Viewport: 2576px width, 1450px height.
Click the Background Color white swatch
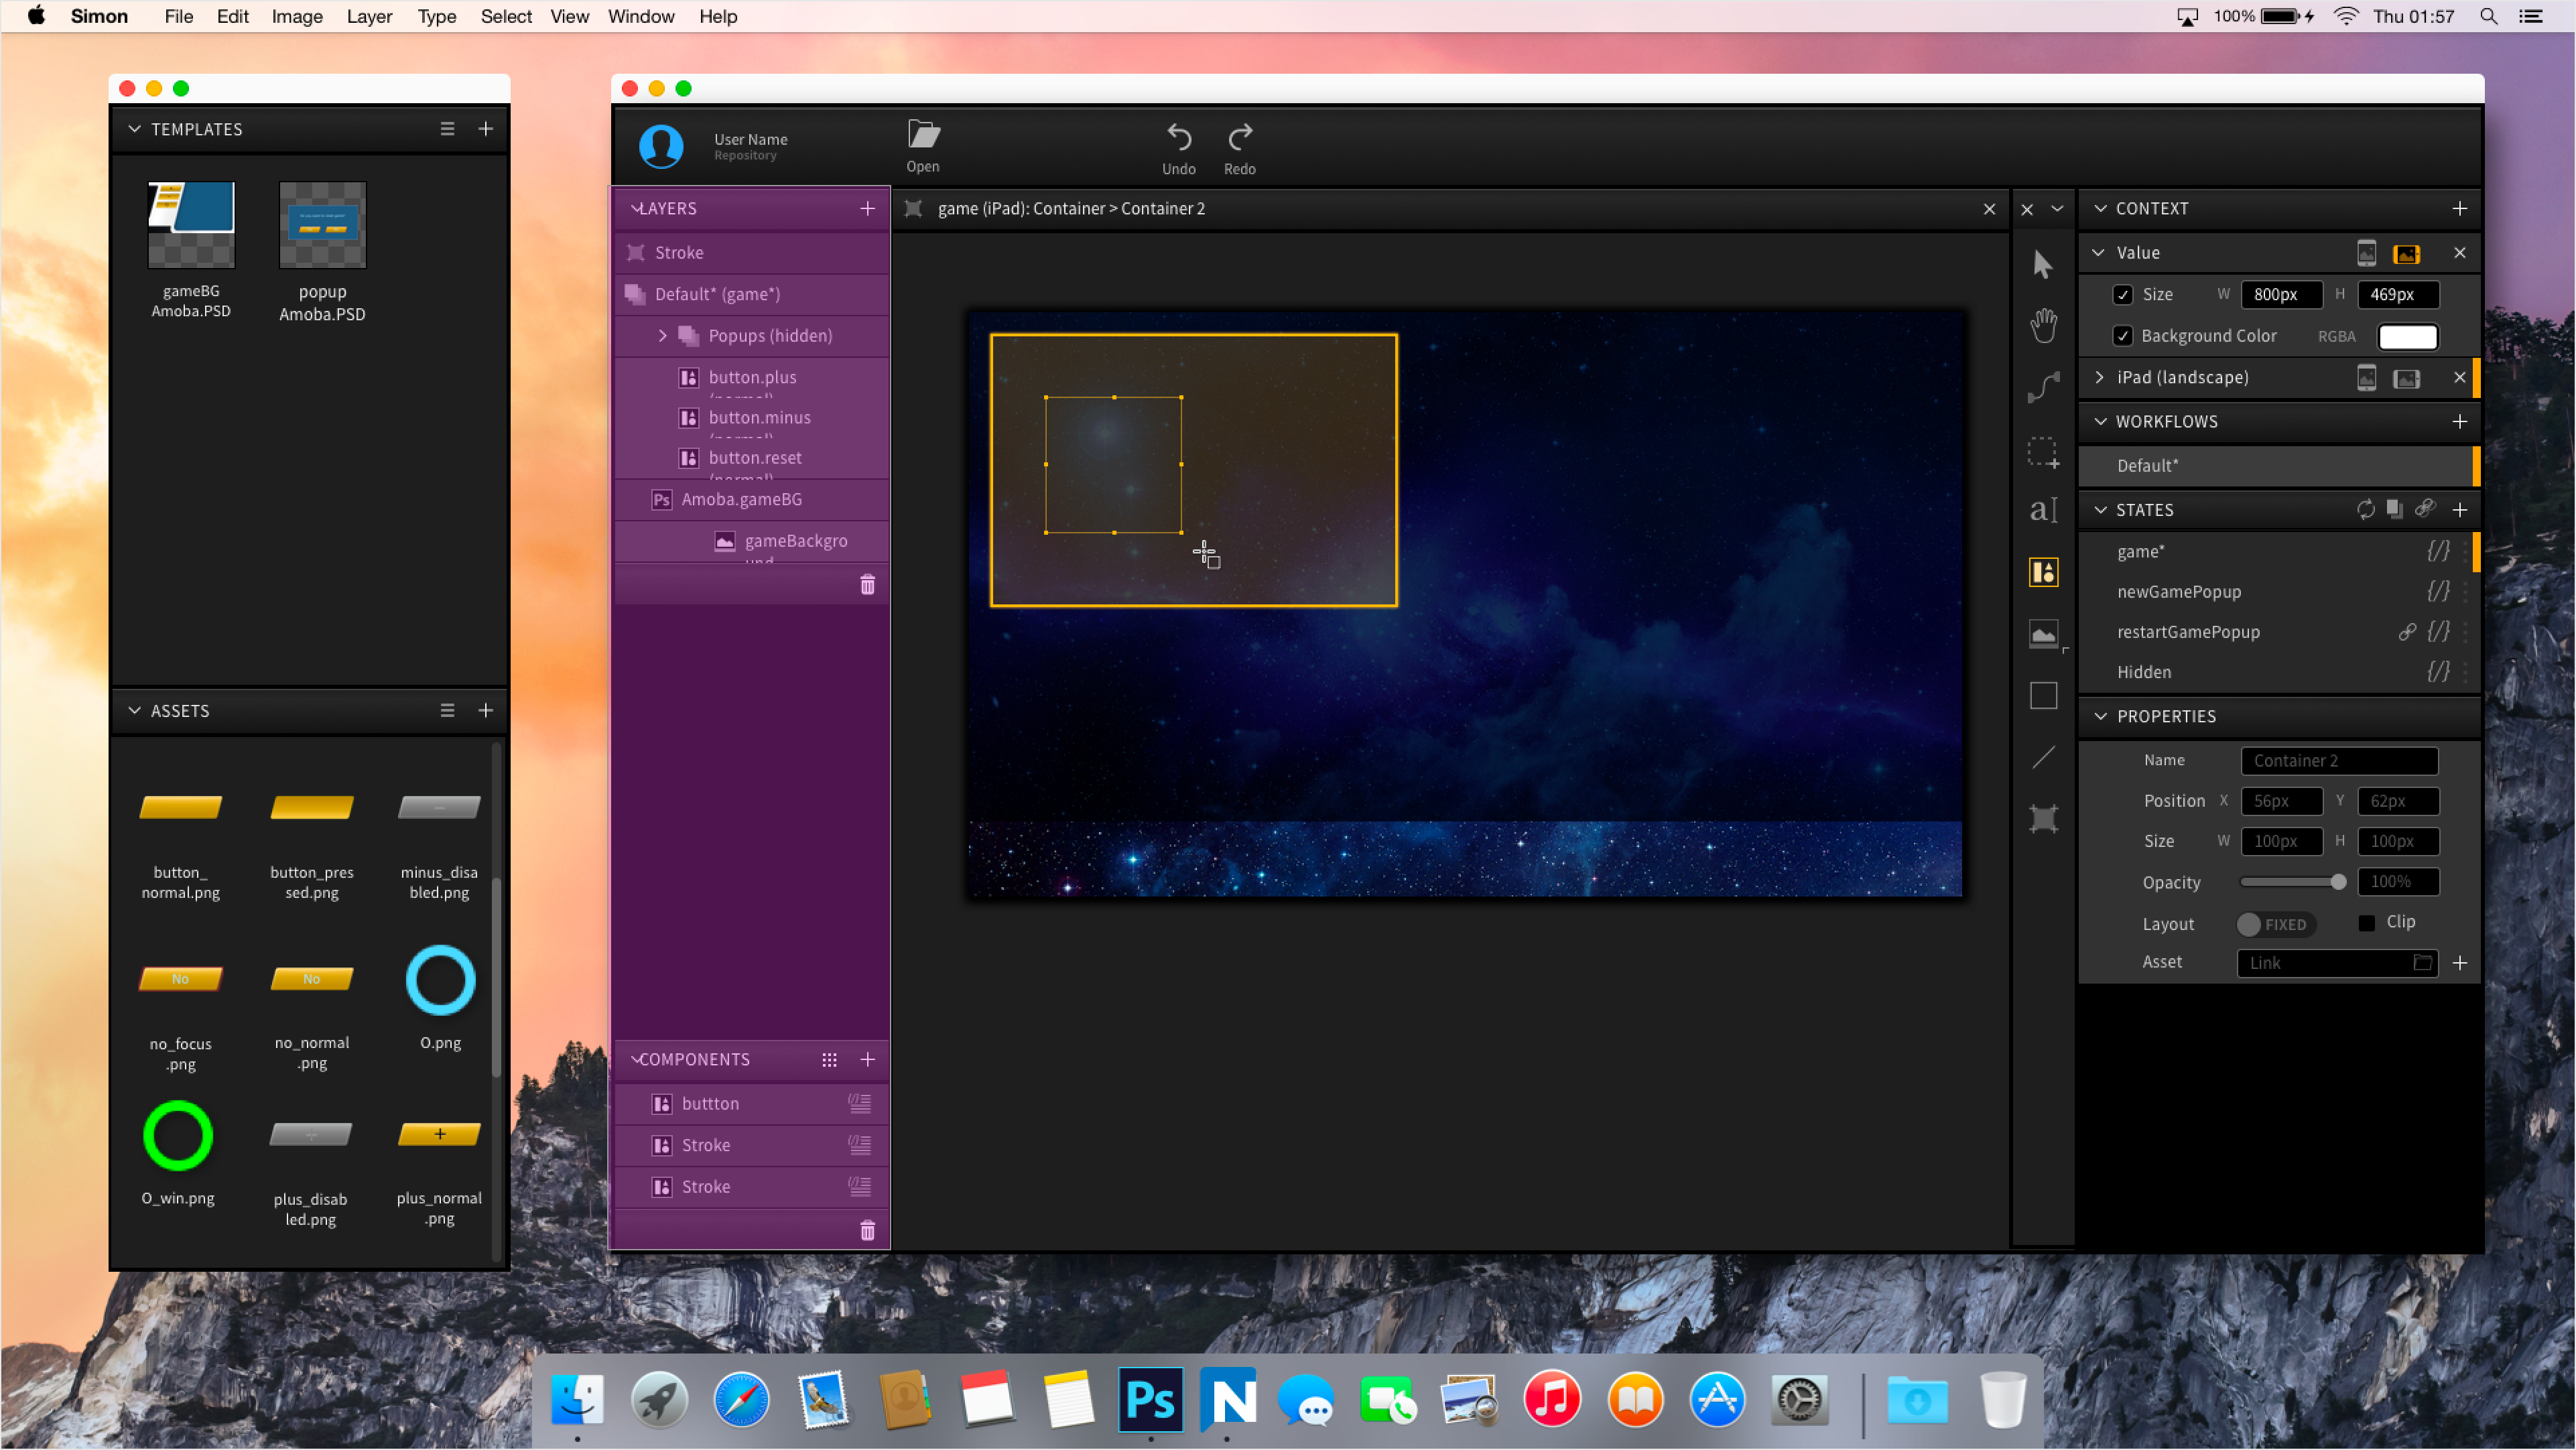2407,337
